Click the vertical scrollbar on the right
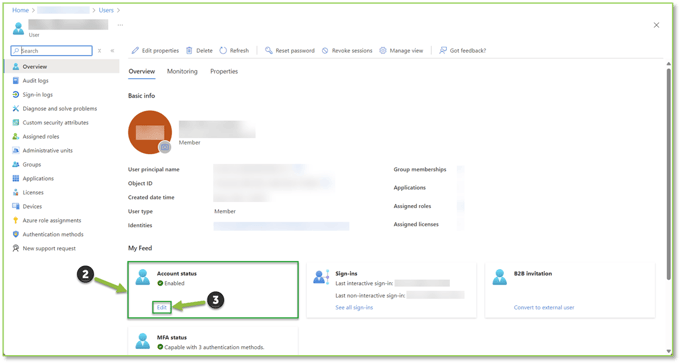The height and width of the screenshot is (364, 681). coord(668,174)
